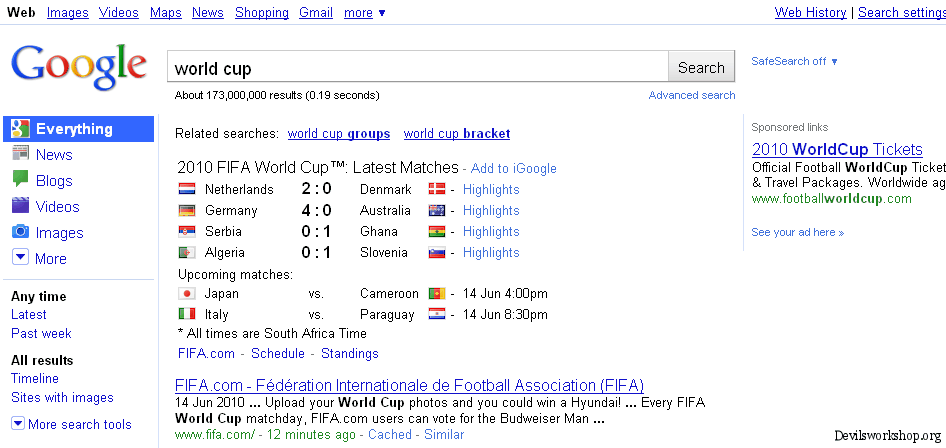Screen dimensions: 946x448
Task: Select the Everything filter icon
Action: click(20, 129)
